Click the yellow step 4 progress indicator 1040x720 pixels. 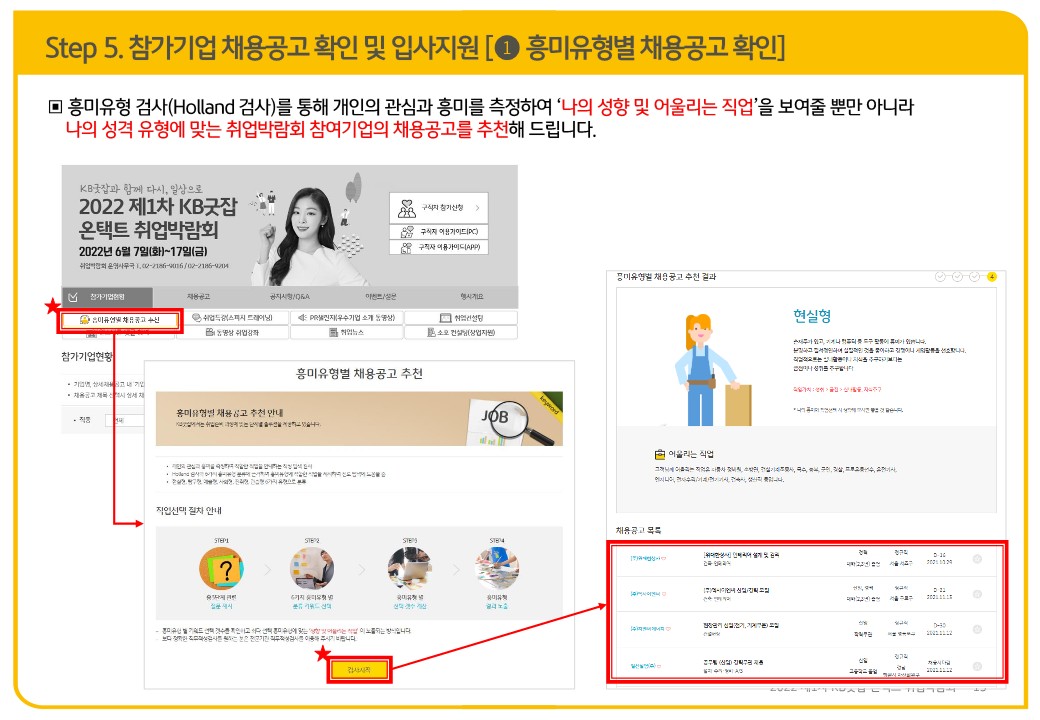tap(991, 277)
